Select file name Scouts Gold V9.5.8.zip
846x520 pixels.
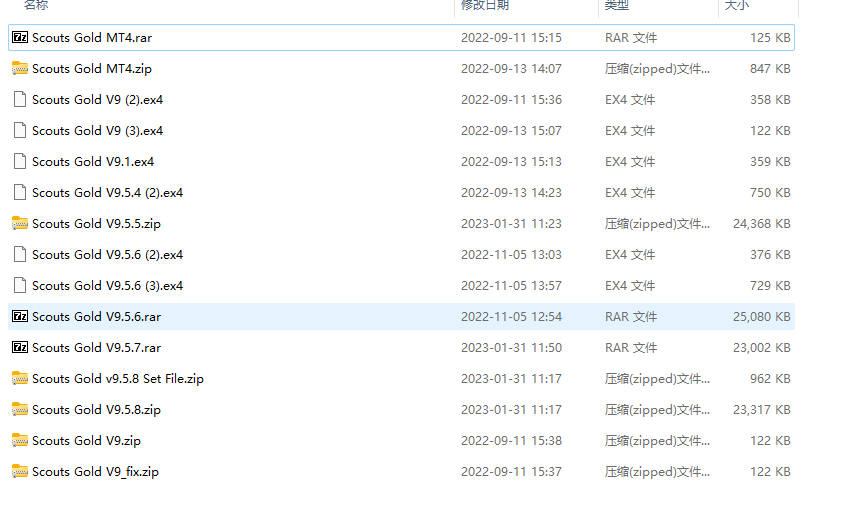coord(96,410)
